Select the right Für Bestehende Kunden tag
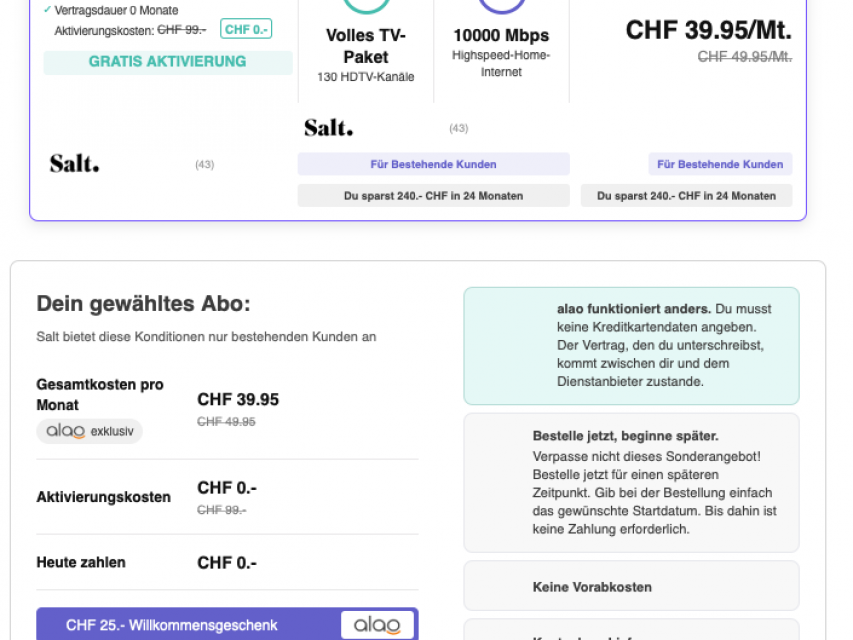Screen dimensions: 853x640 point(720,164)
